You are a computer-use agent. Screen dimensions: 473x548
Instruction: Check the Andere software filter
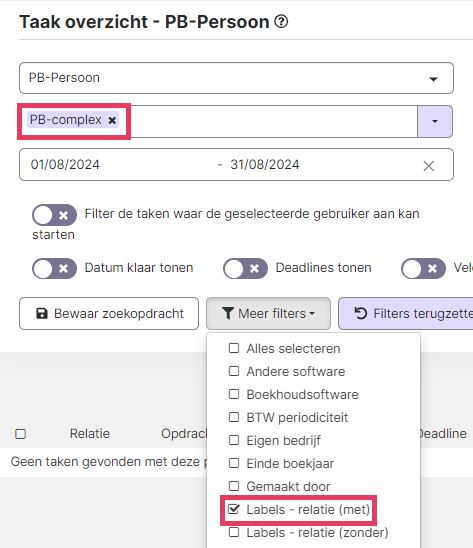(234, 371)
